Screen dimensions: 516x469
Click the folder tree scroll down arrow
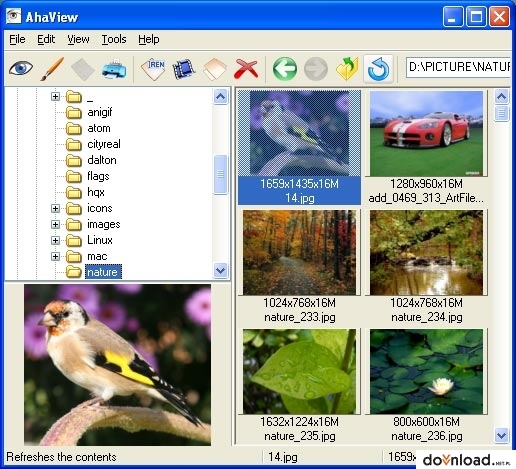coord(220,270)
